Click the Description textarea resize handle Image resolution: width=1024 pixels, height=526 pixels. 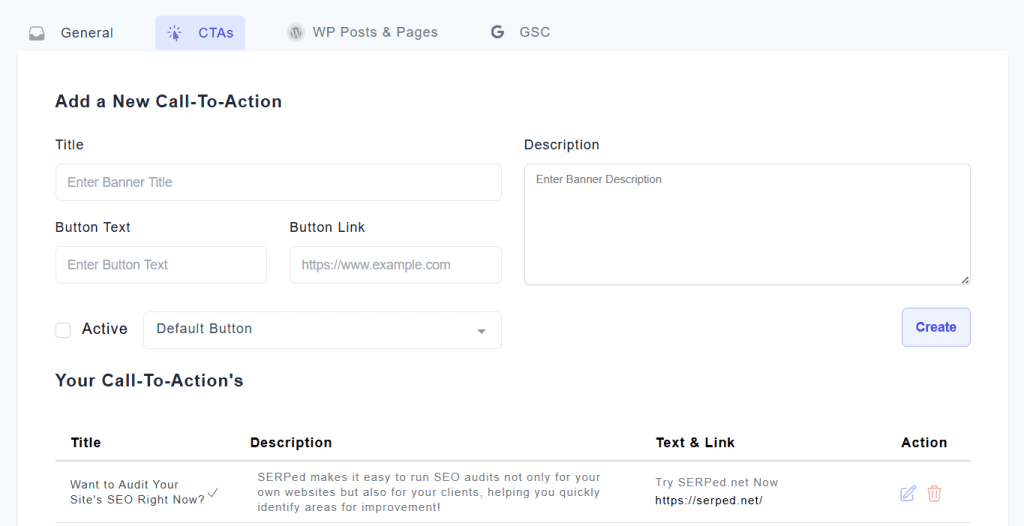pyautogui.click(x=965, y=279)
